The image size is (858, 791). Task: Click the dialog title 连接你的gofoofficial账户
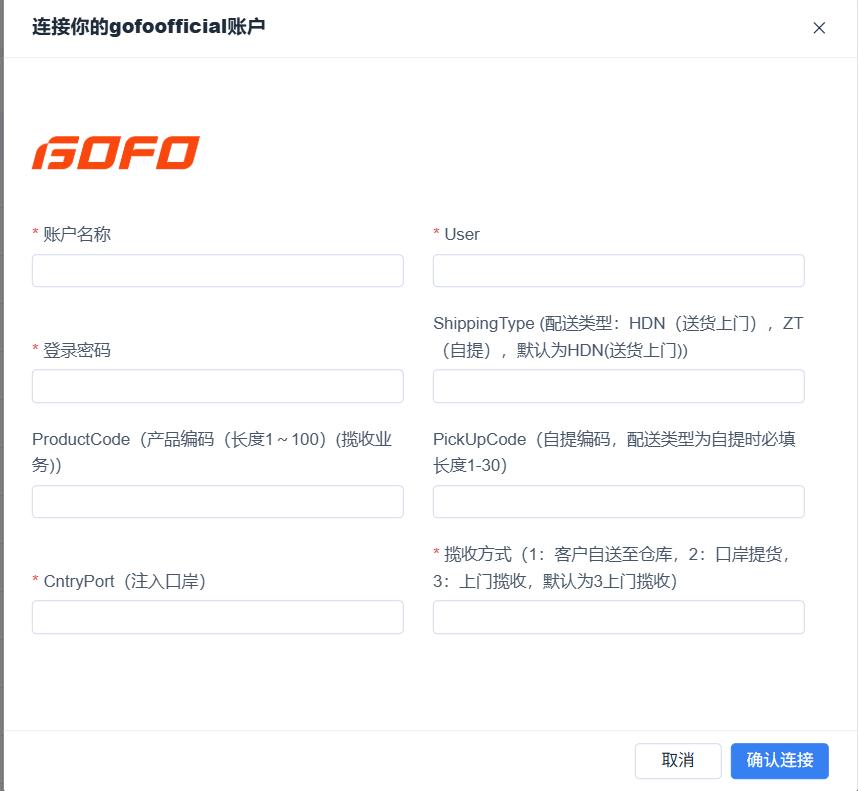[x=148, y=27]
